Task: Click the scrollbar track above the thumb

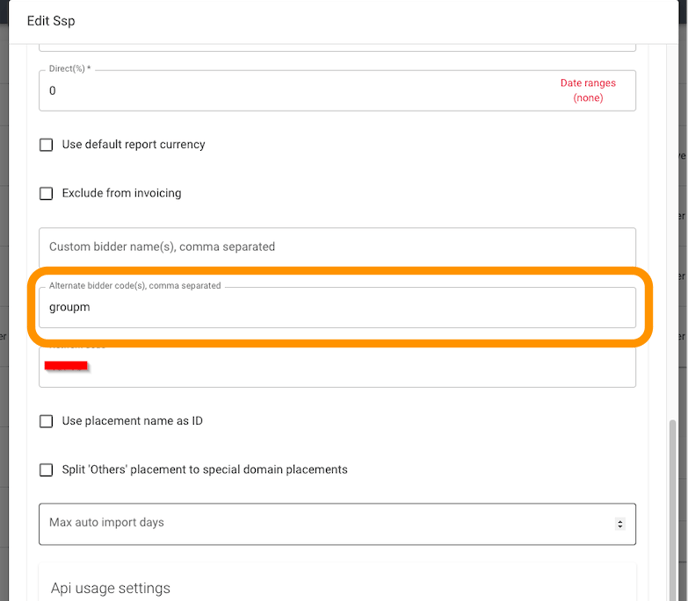Action: coord(672,233)
